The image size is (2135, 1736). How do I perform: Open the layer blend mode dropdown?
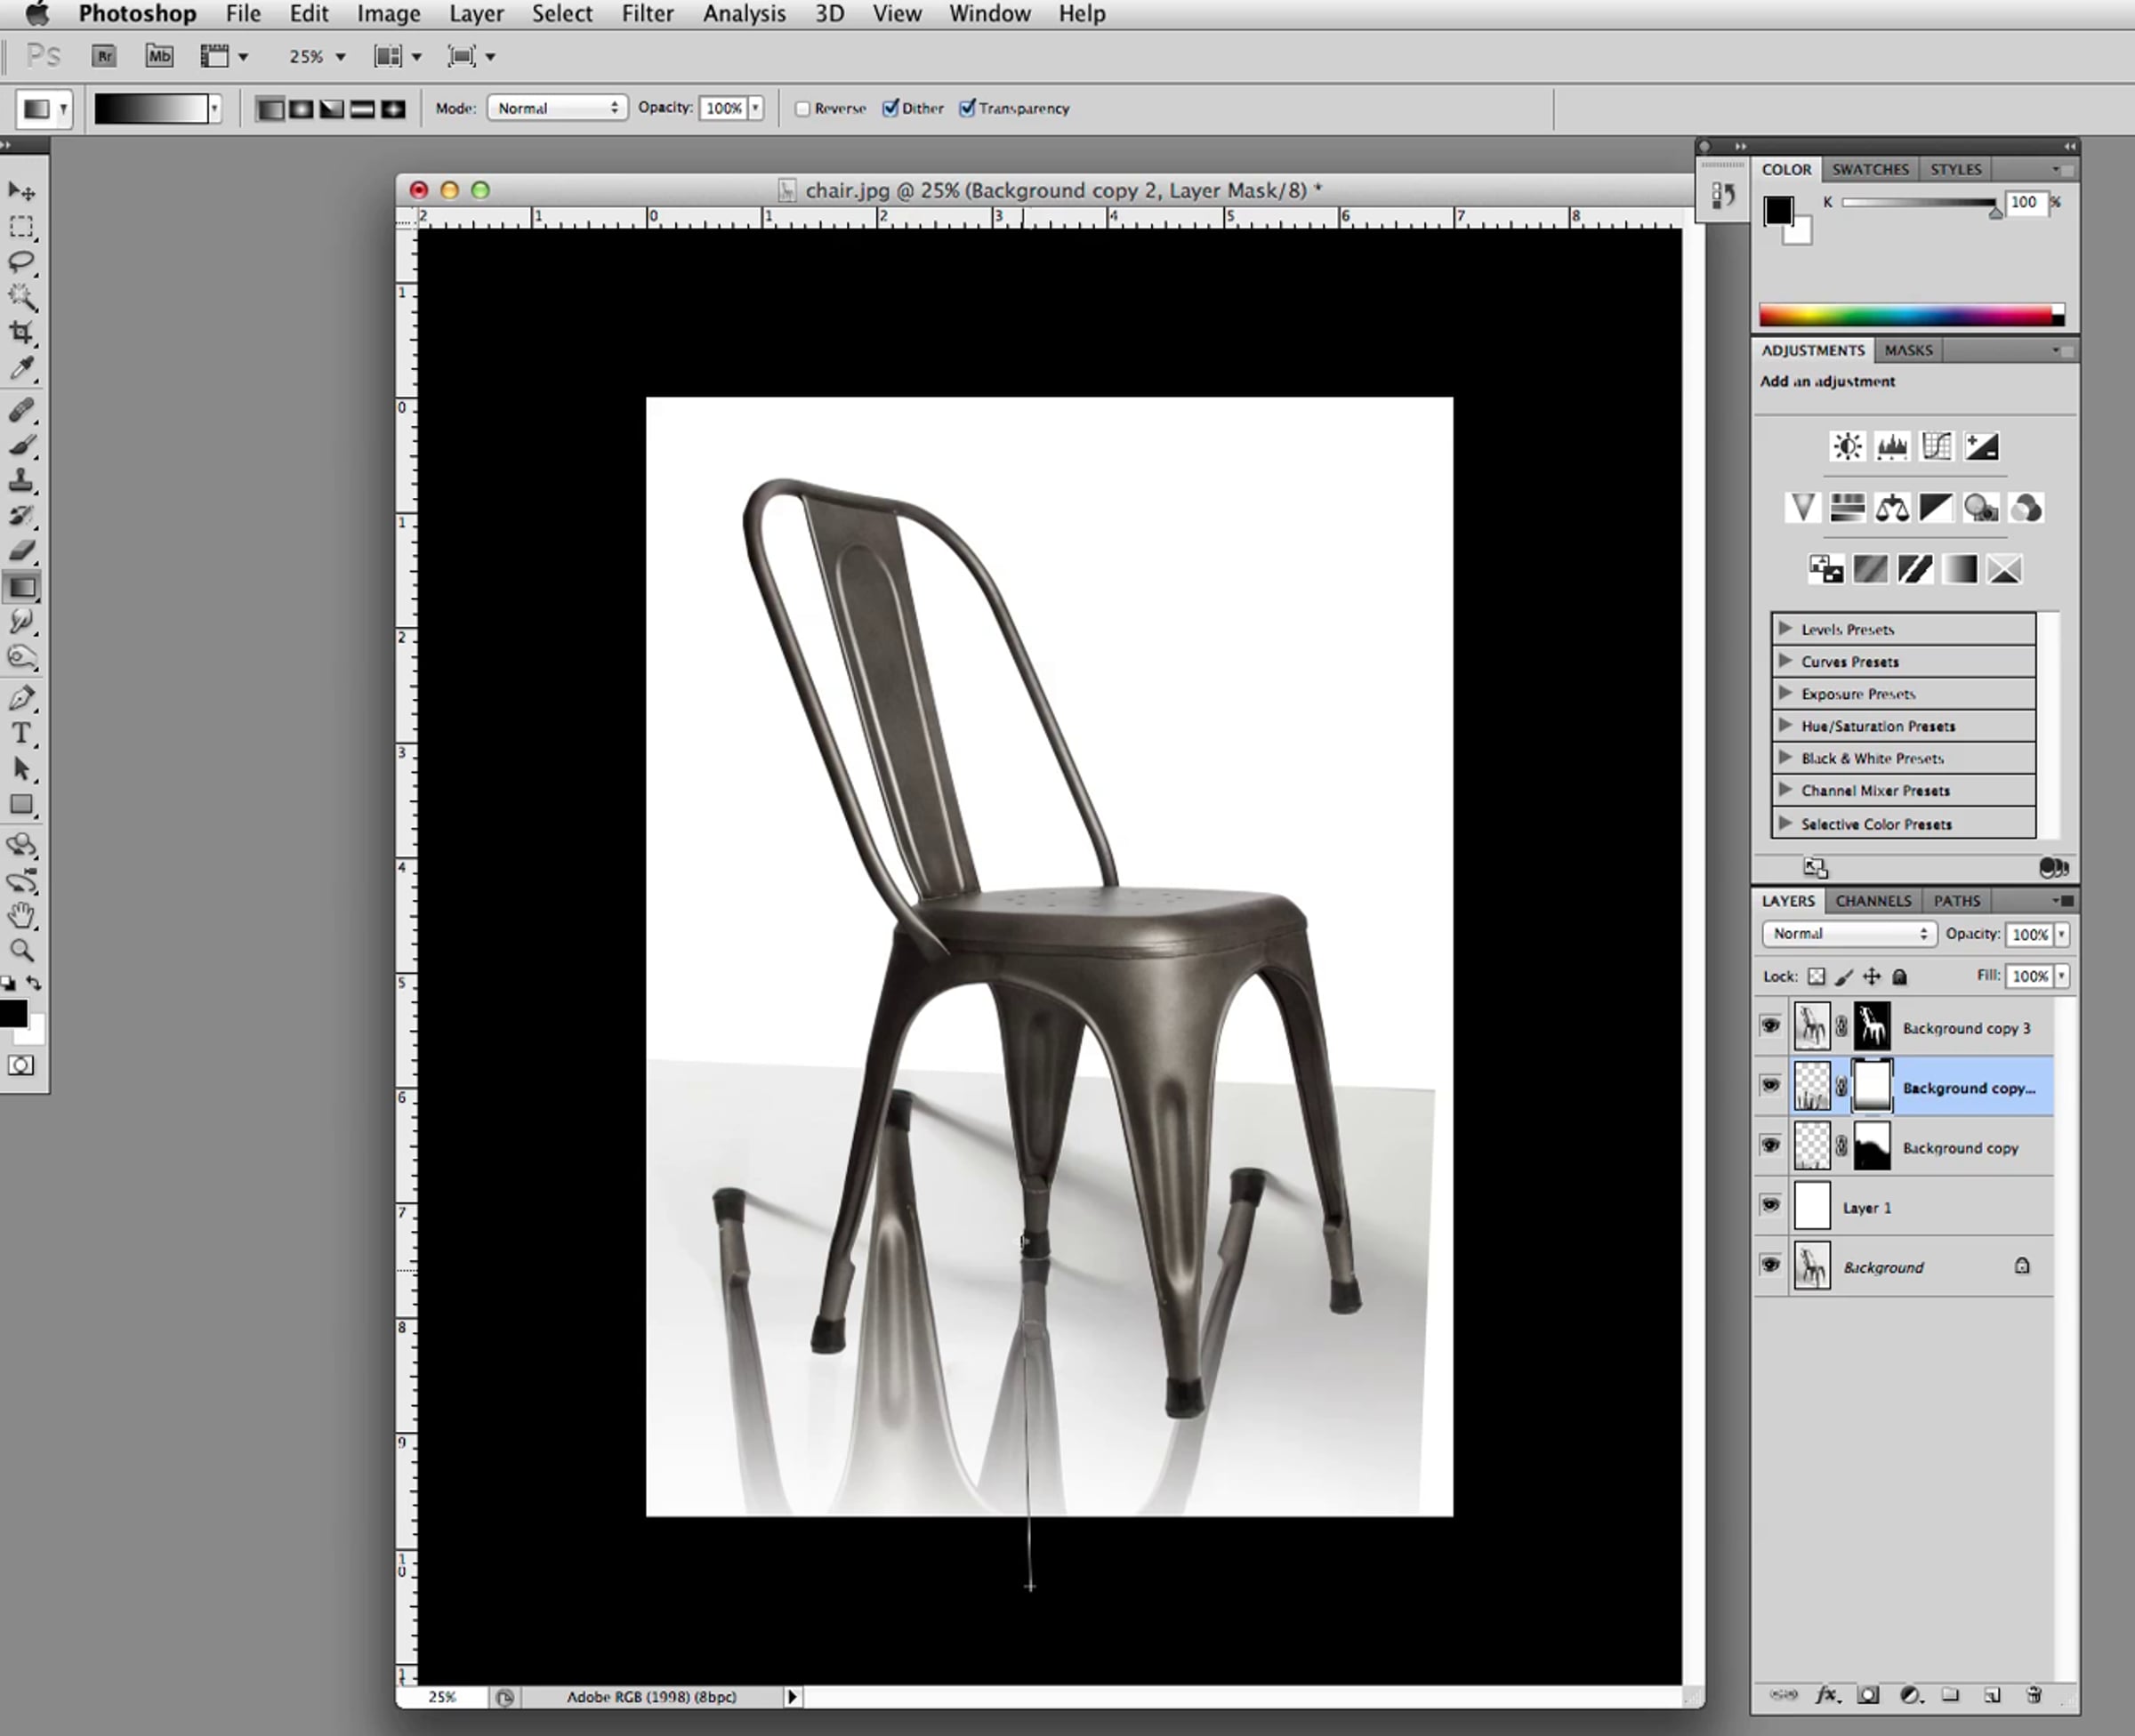point(1849,933)
